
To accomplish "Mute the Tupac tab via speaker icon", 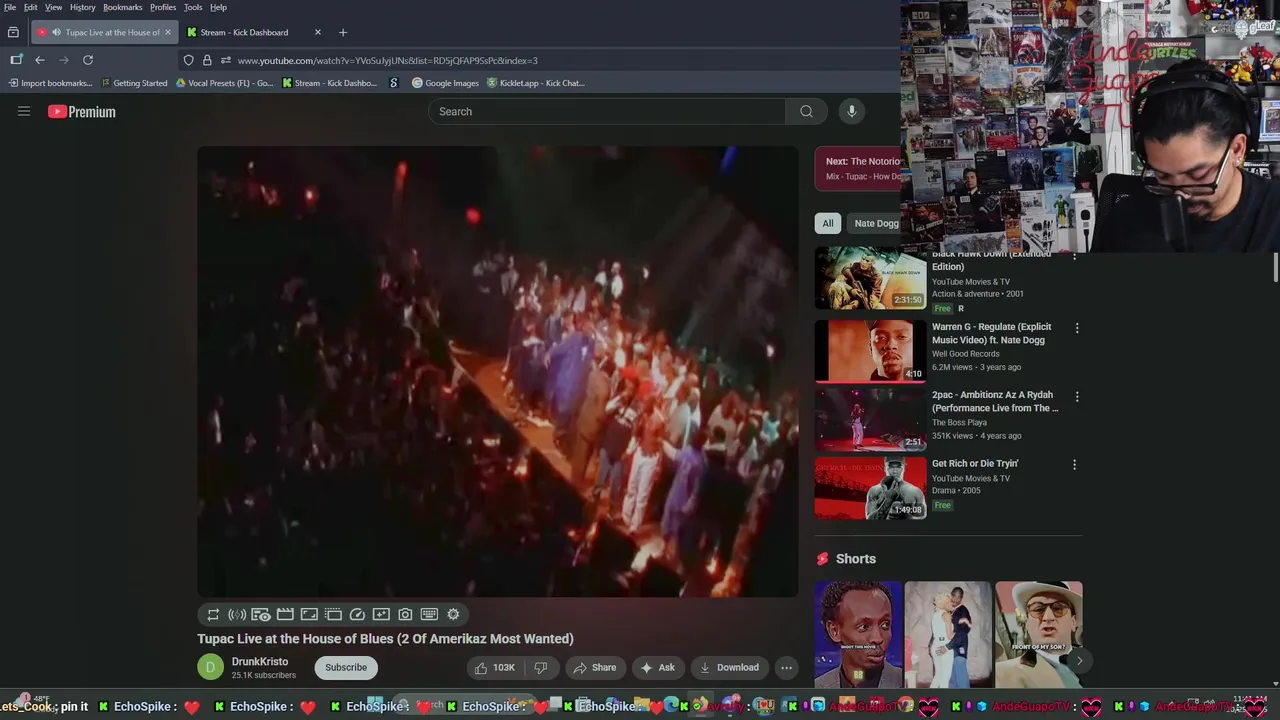I will point(56,32).
